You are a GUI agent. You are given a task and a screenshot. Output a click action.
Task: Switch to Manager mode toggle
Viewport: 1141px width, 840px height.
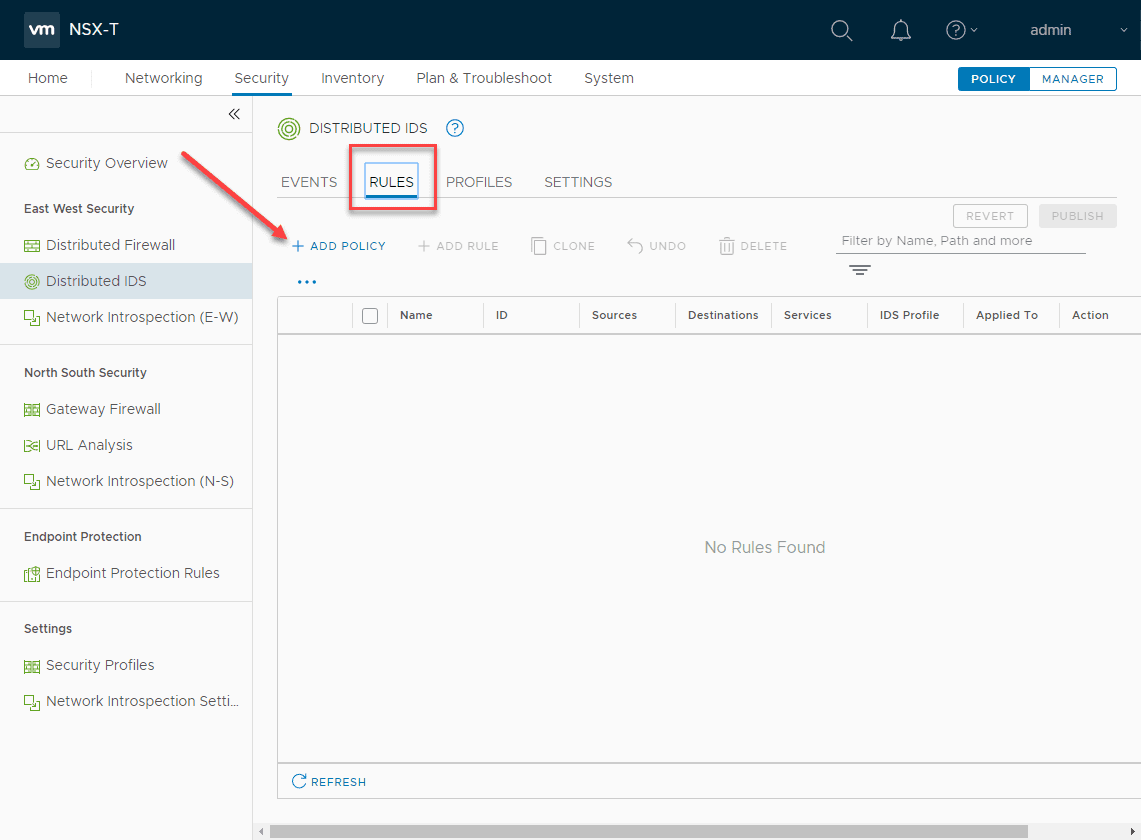pyautogui.click(x=1072, y=79)
